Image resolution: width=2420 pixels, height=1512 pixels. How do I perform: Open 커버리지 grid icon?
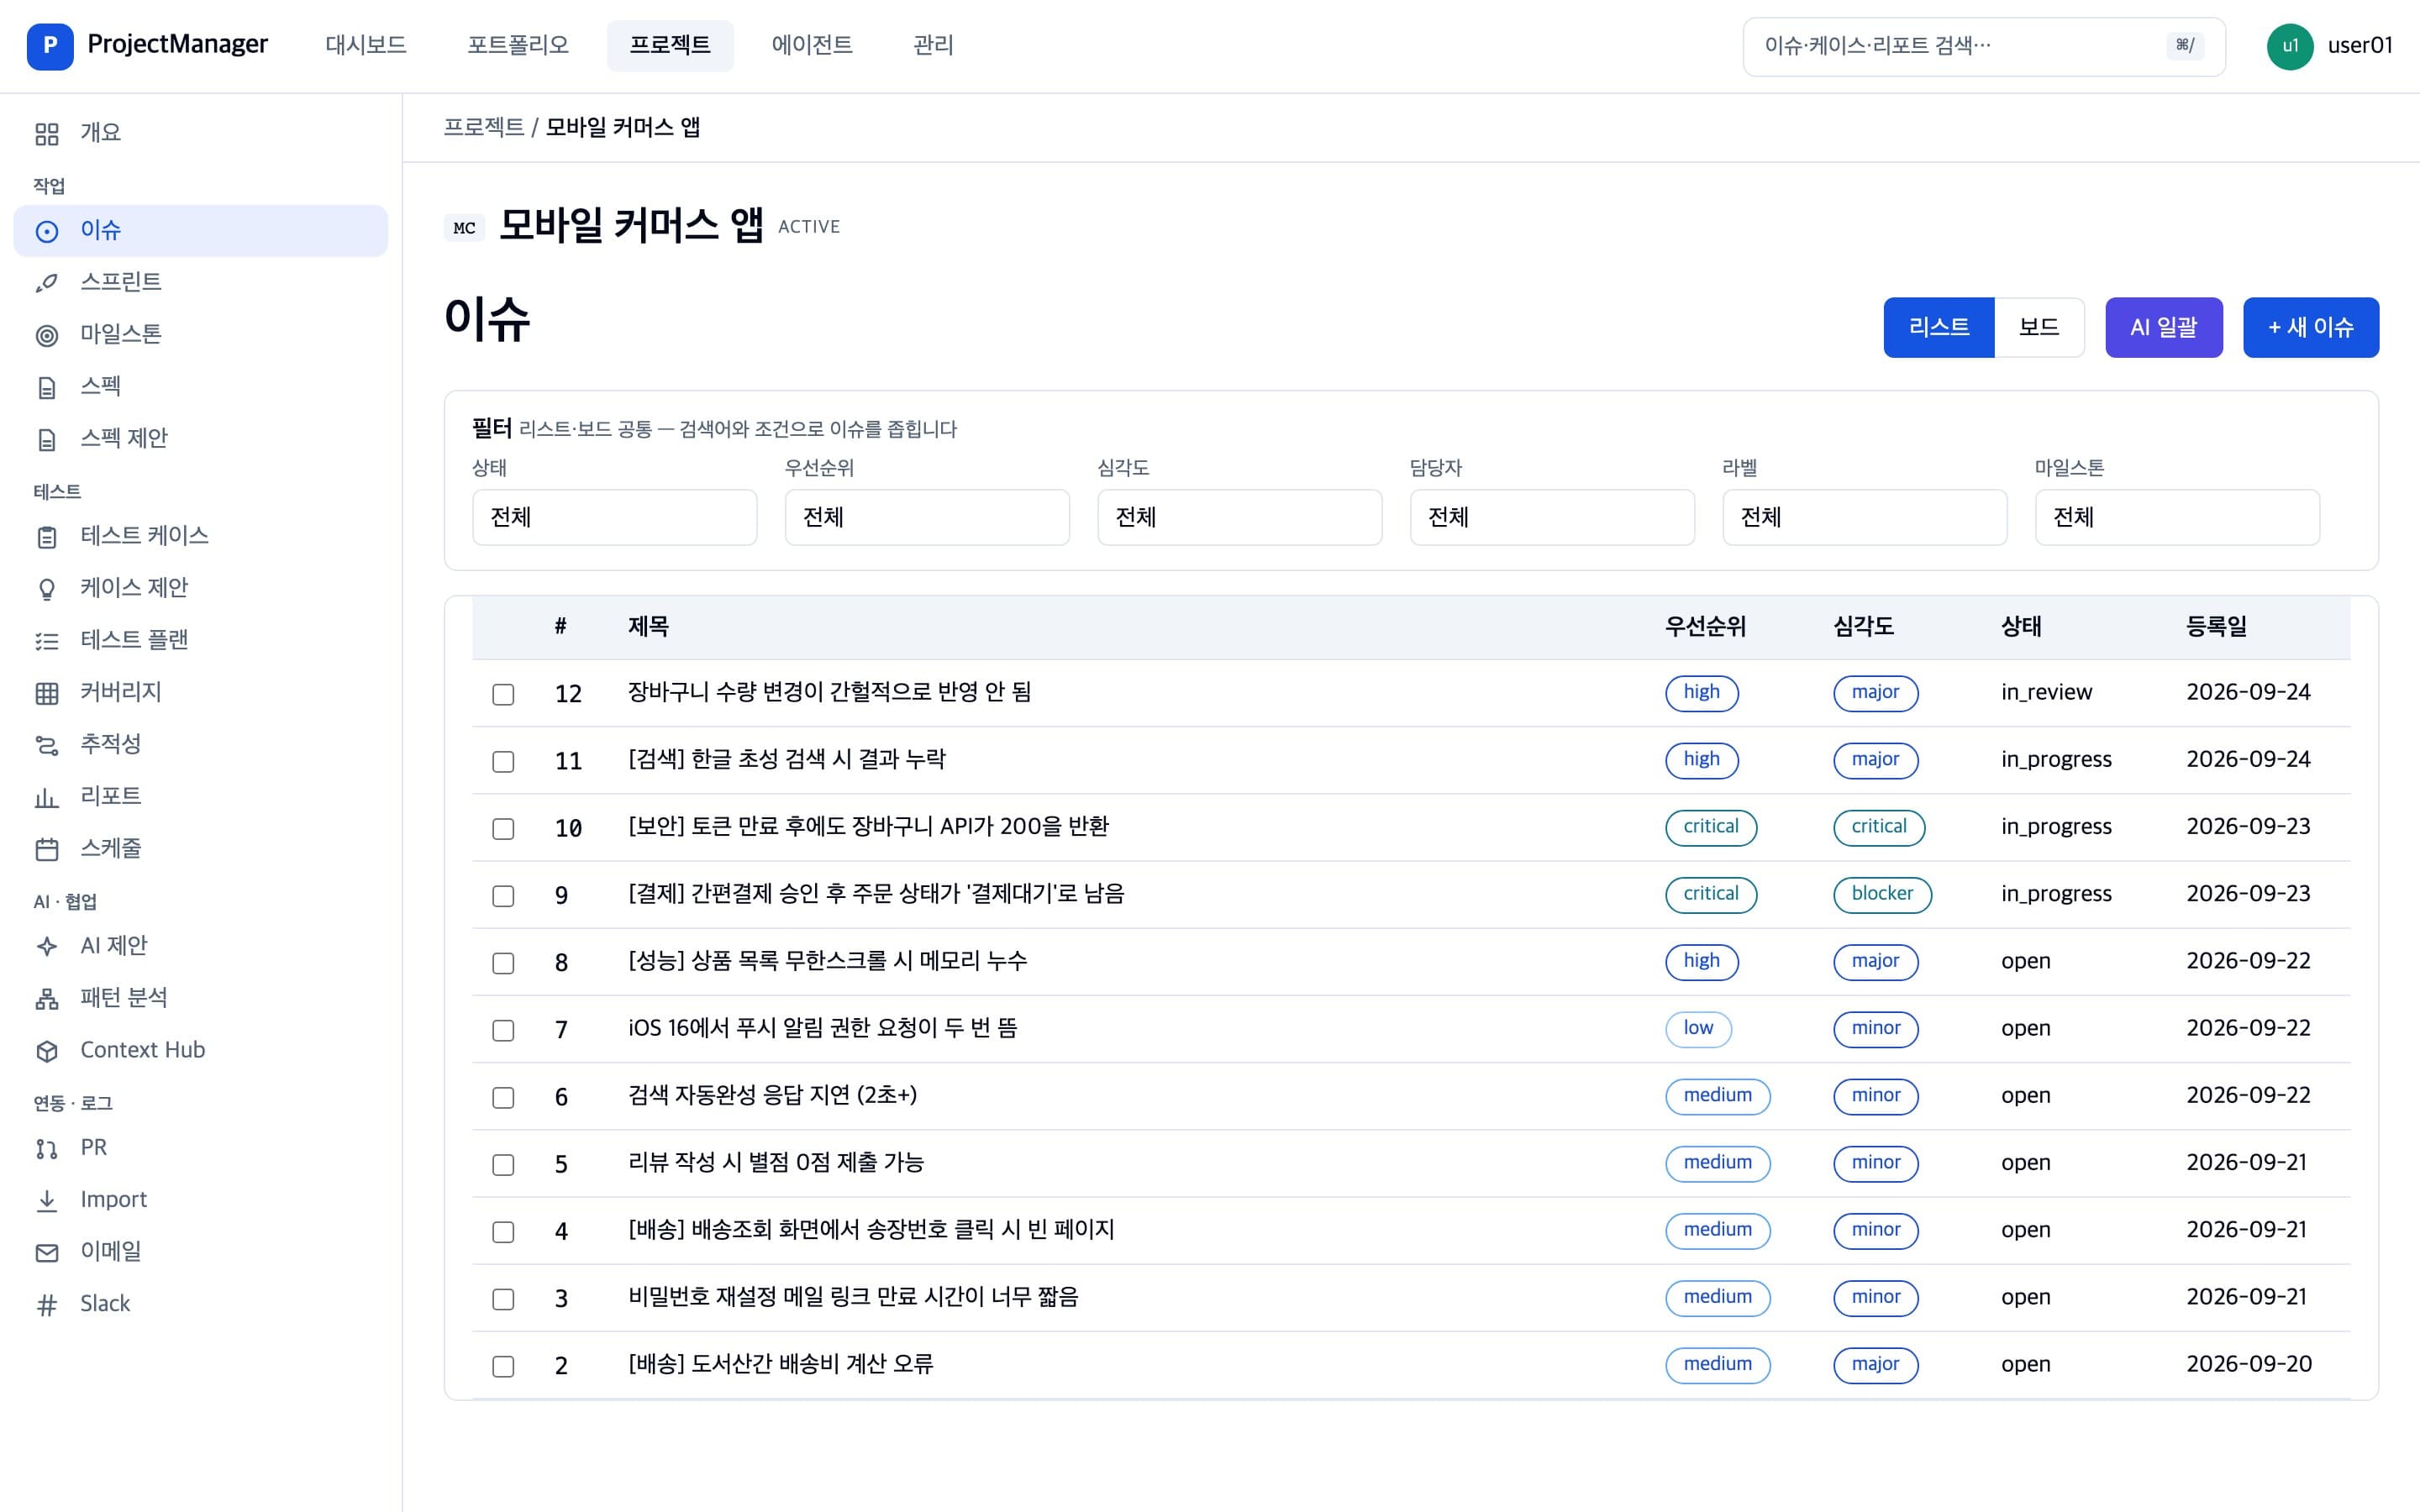point(47,693)
